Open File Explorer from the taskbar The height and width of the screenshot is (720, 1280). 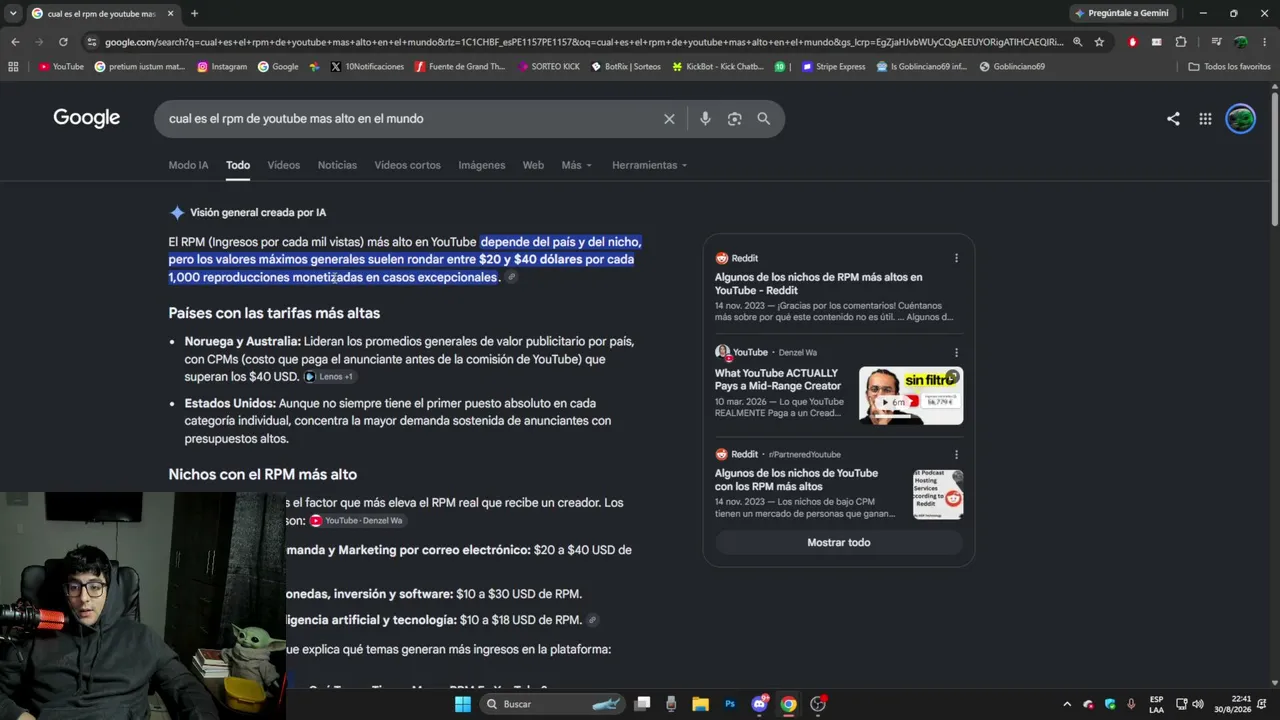pyautogui.click(x=700, y=704)
